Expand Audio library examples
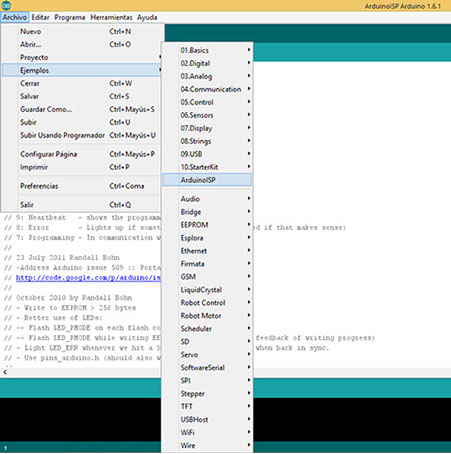This screenshot has height=454, width=451. point(207,199)
